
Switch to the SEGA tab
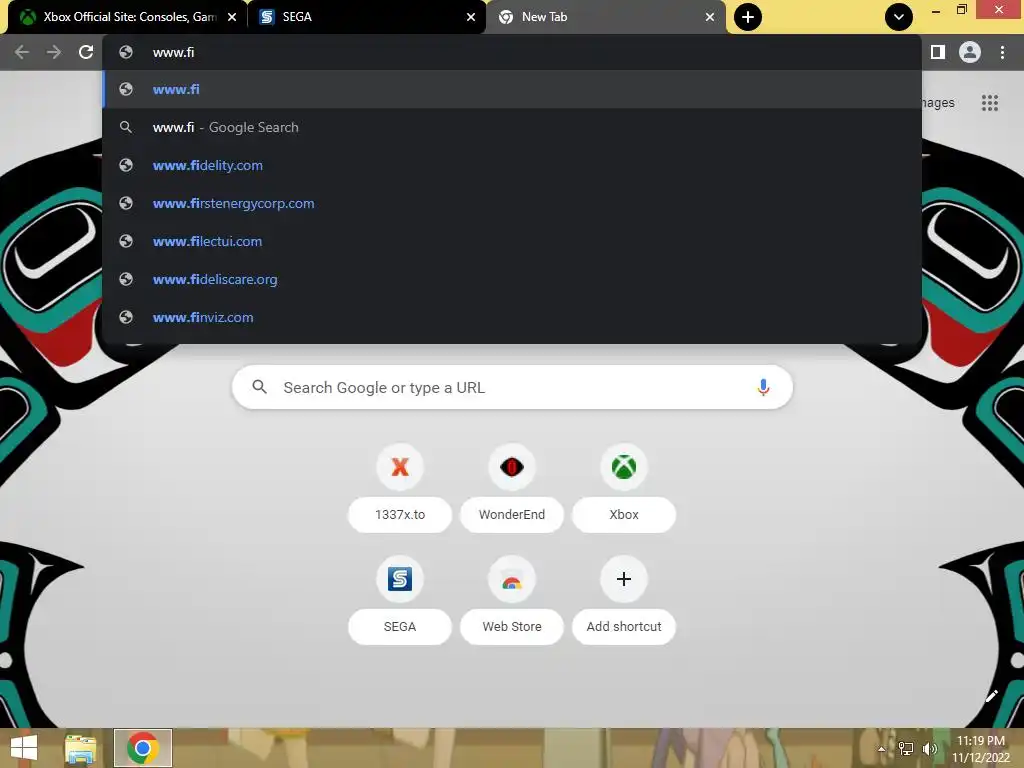pos(368,17)
